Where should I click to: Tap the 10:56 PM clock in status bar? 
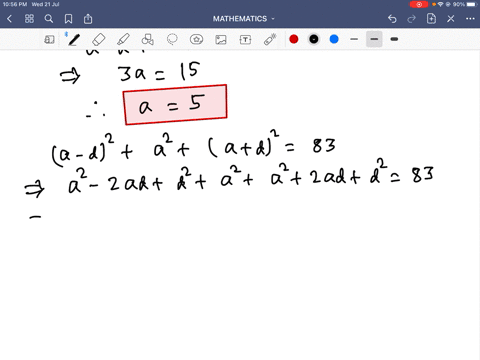pos(15,4)
